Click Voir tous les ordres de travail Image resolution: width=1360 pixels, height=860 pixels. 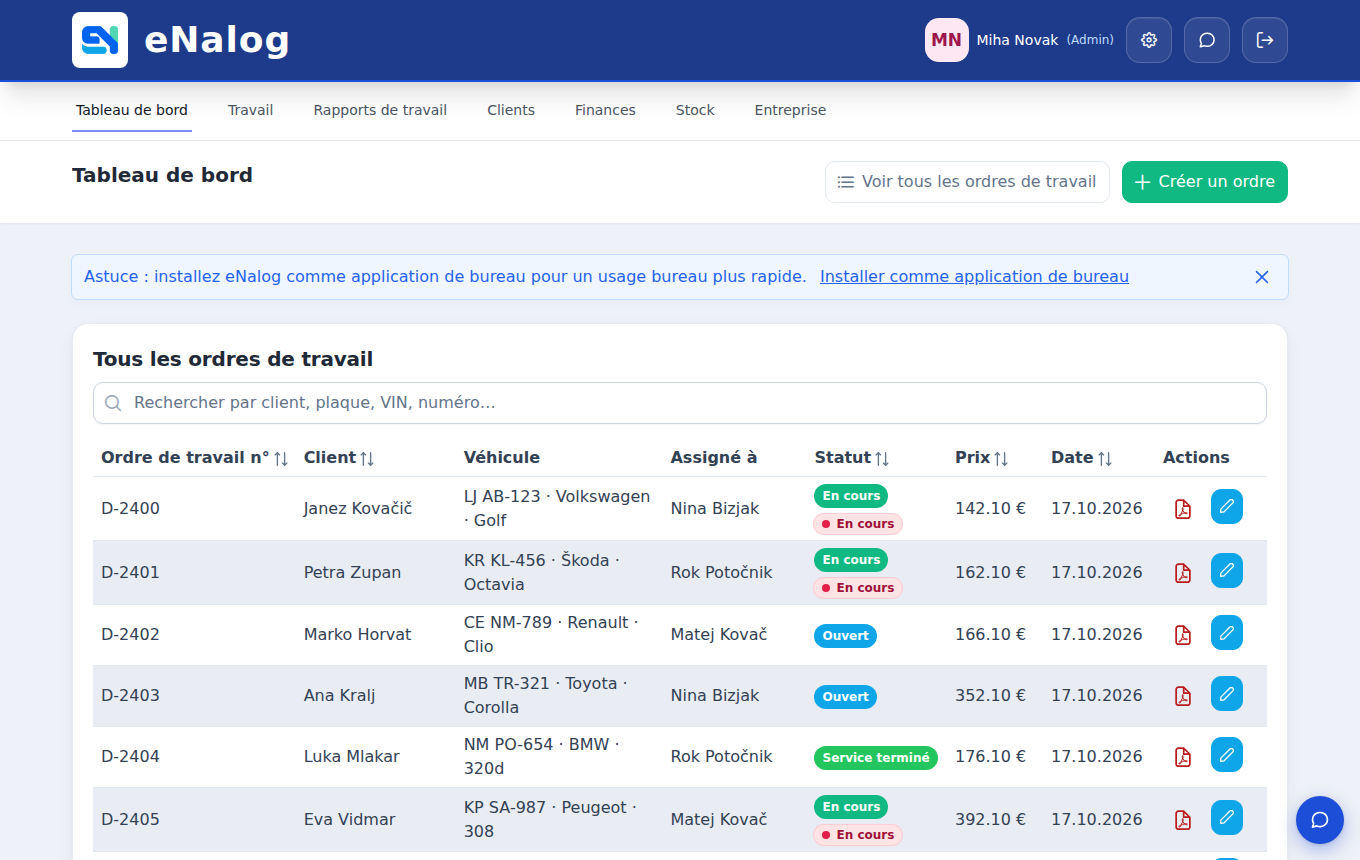(x=967, y=182)
